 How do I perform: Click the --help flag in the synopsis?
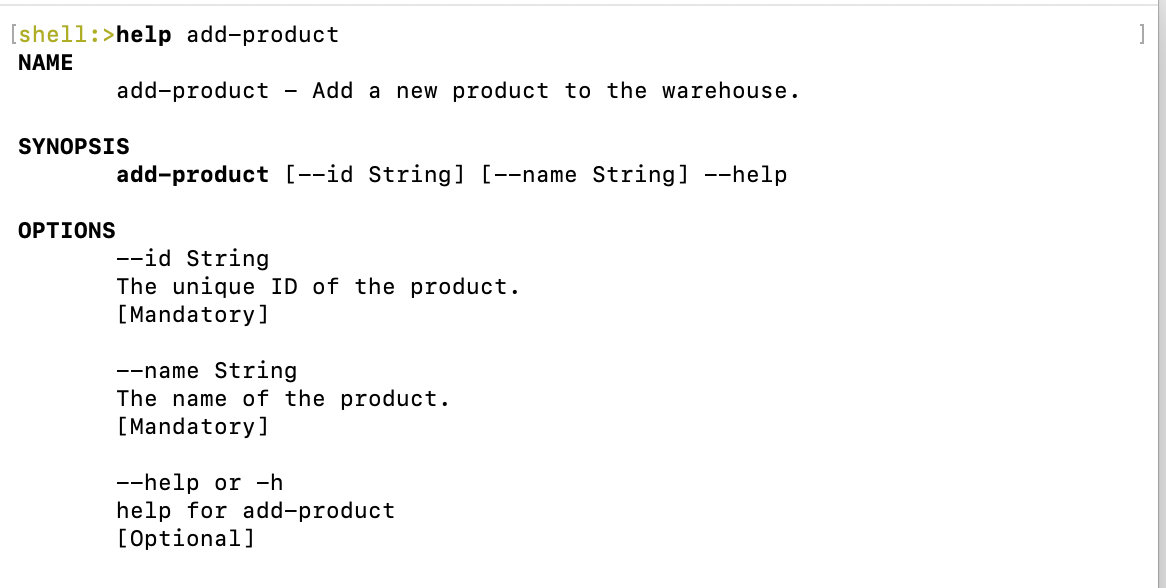tap(746, 175)
